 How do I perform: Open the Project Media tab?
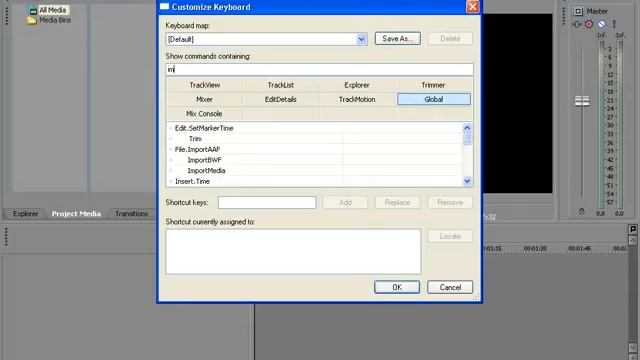tap(76, 214)
